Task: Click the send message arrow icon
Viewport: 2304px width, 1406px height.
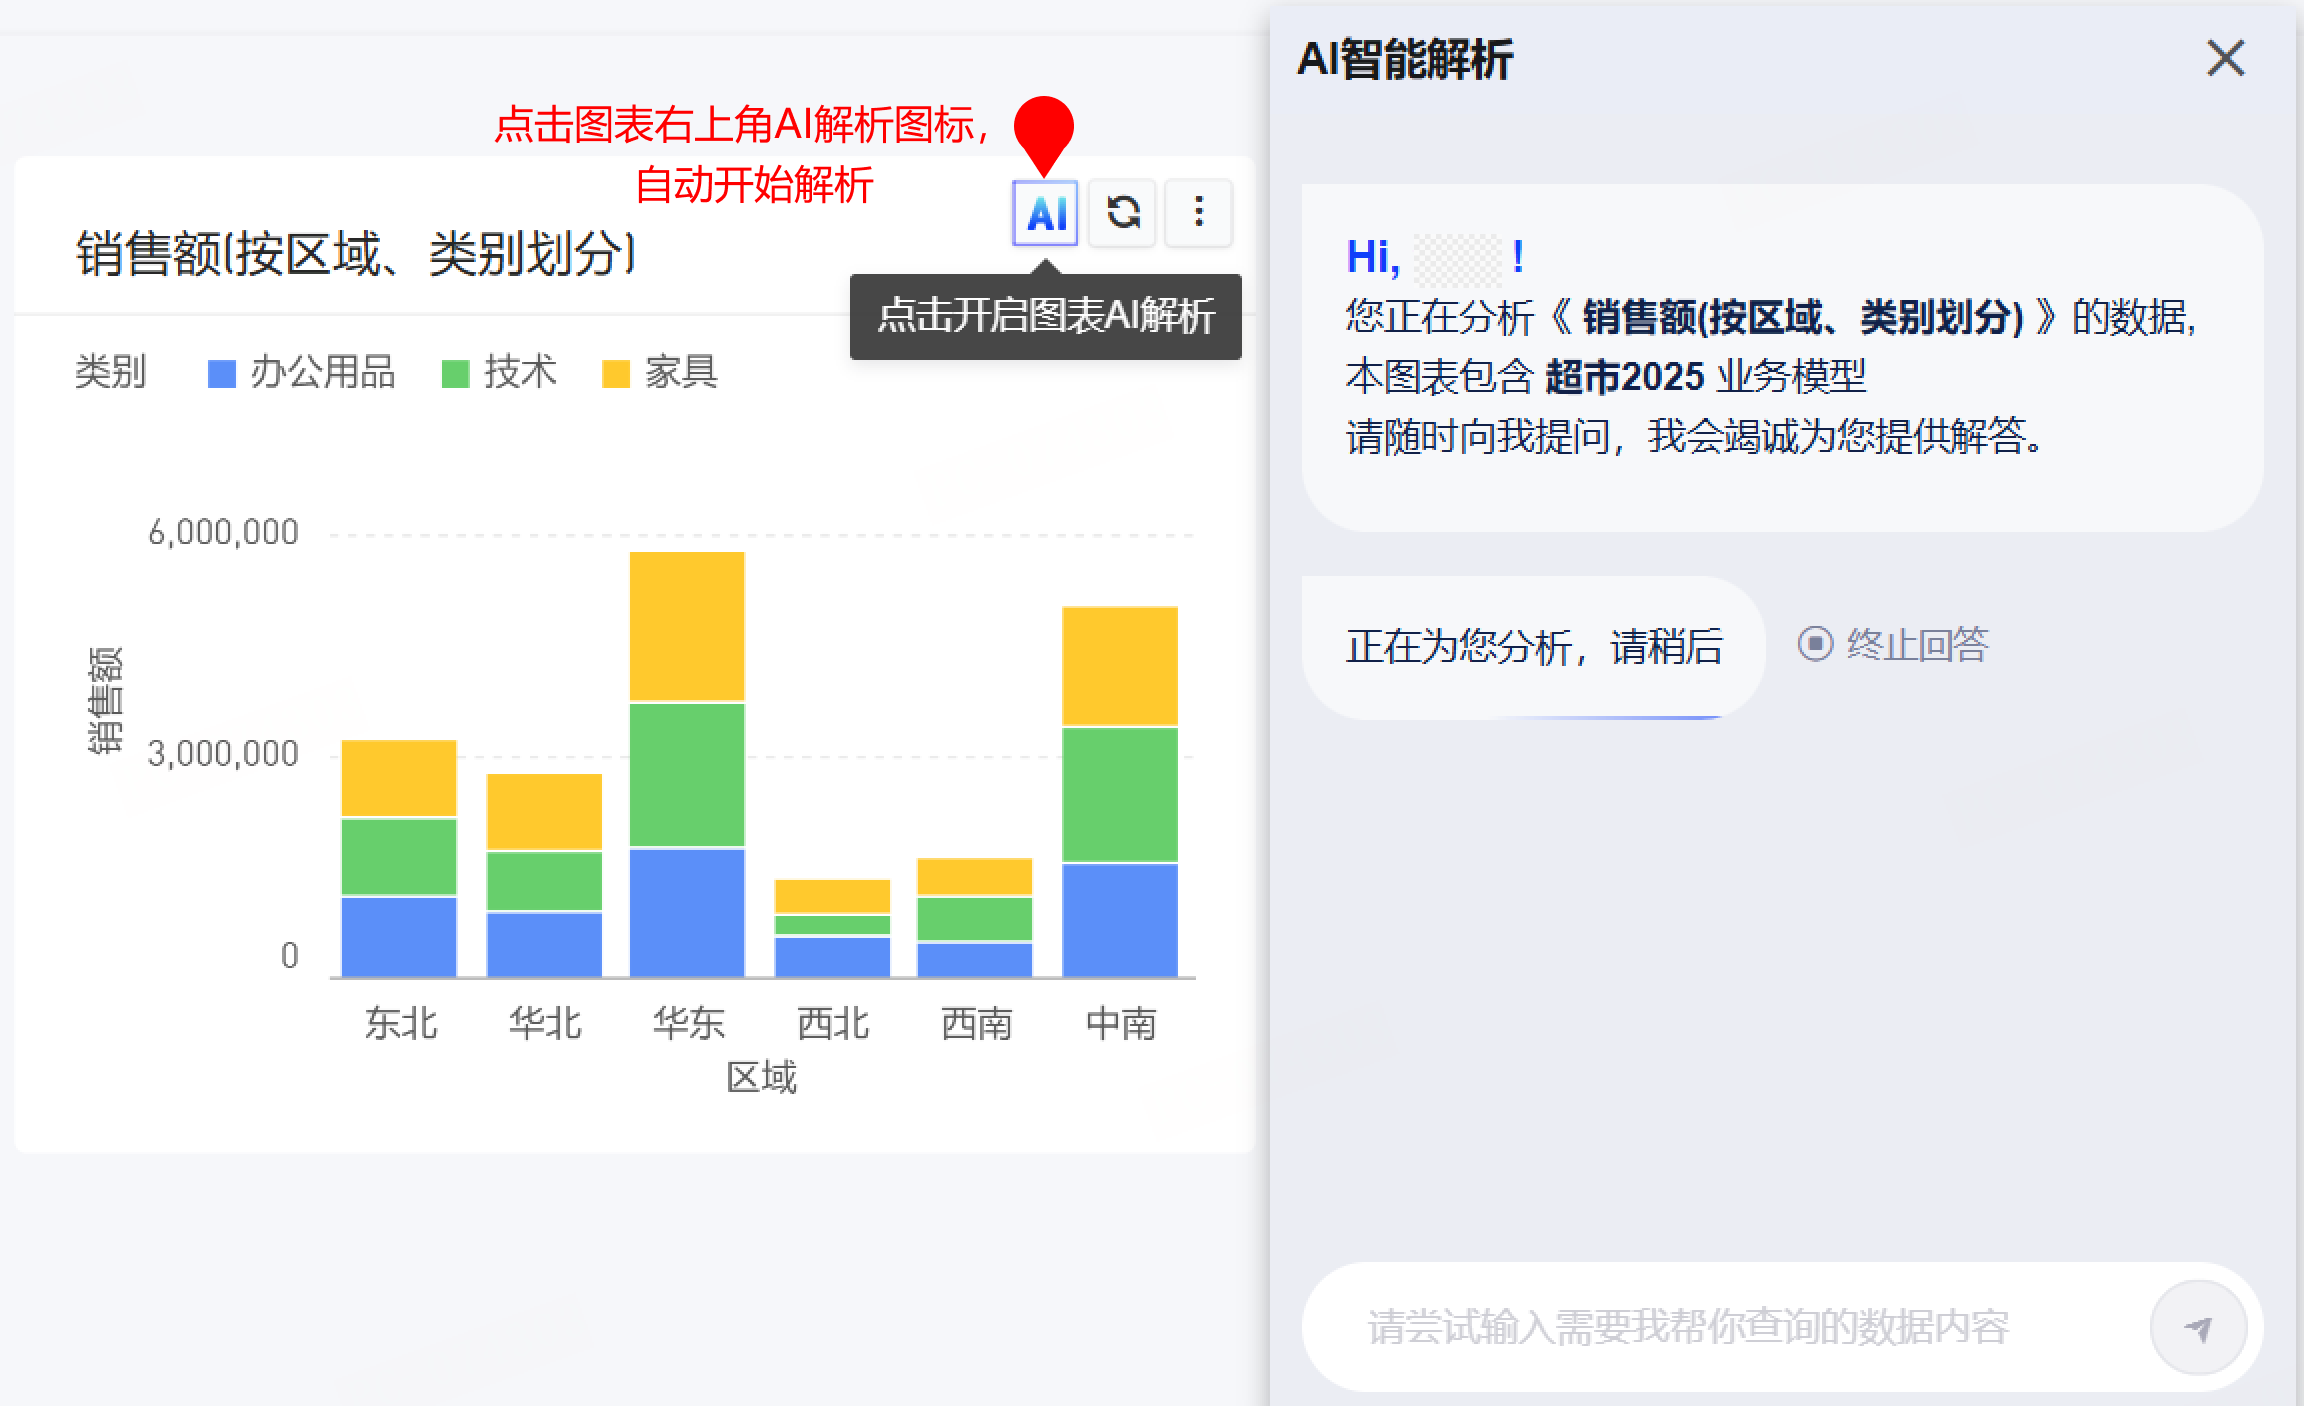Action: [x=2198, y=1328]
